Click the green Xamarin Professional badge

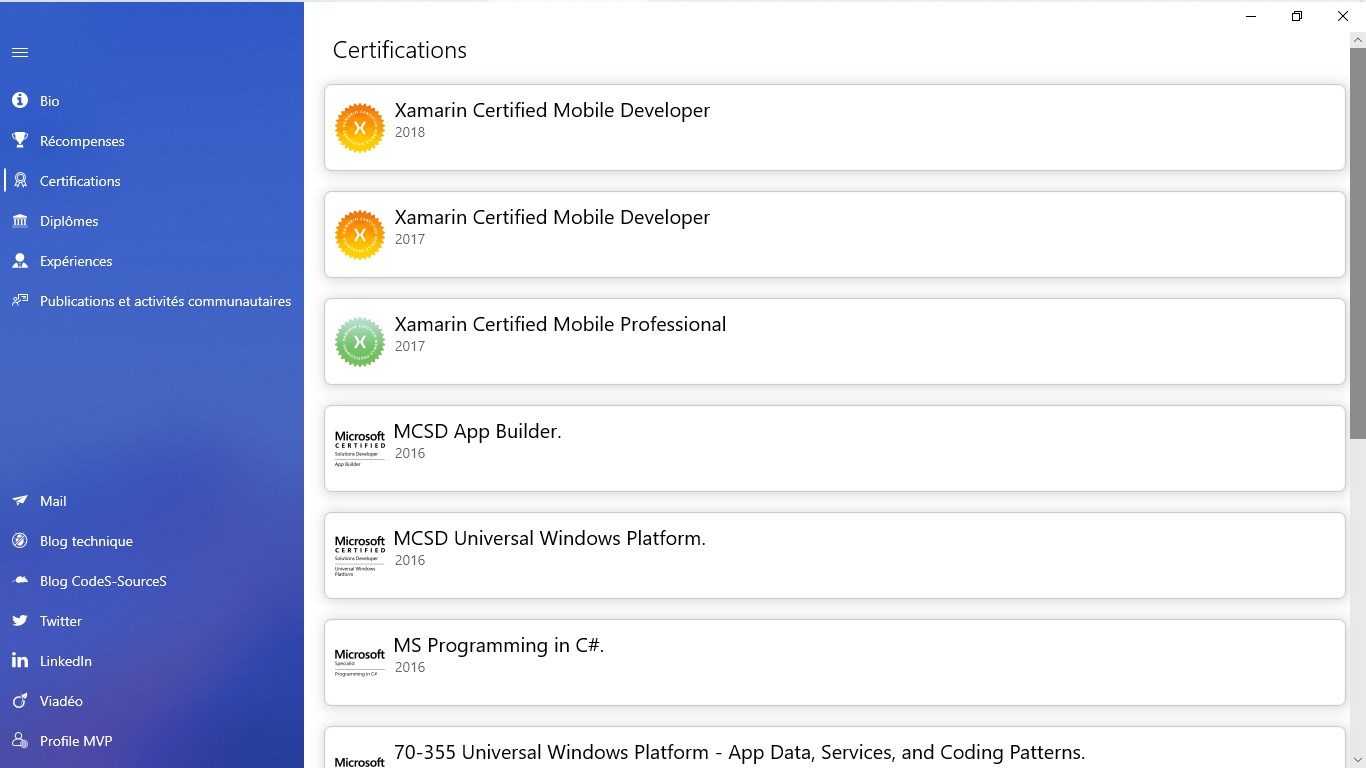pos(360,342)
